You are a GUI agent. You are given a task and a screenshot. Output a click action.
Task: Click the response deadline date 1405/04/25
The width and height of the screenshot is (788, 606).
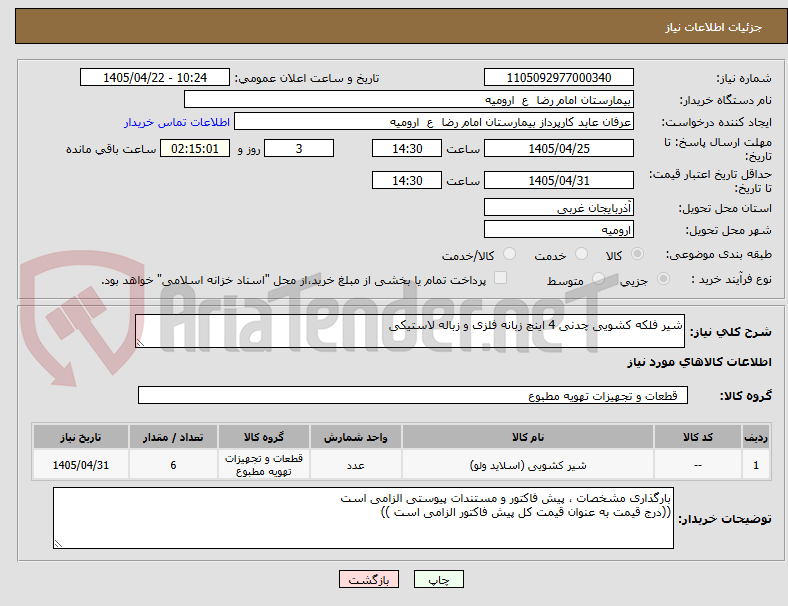pyautogui.click(x=558, y=148)
